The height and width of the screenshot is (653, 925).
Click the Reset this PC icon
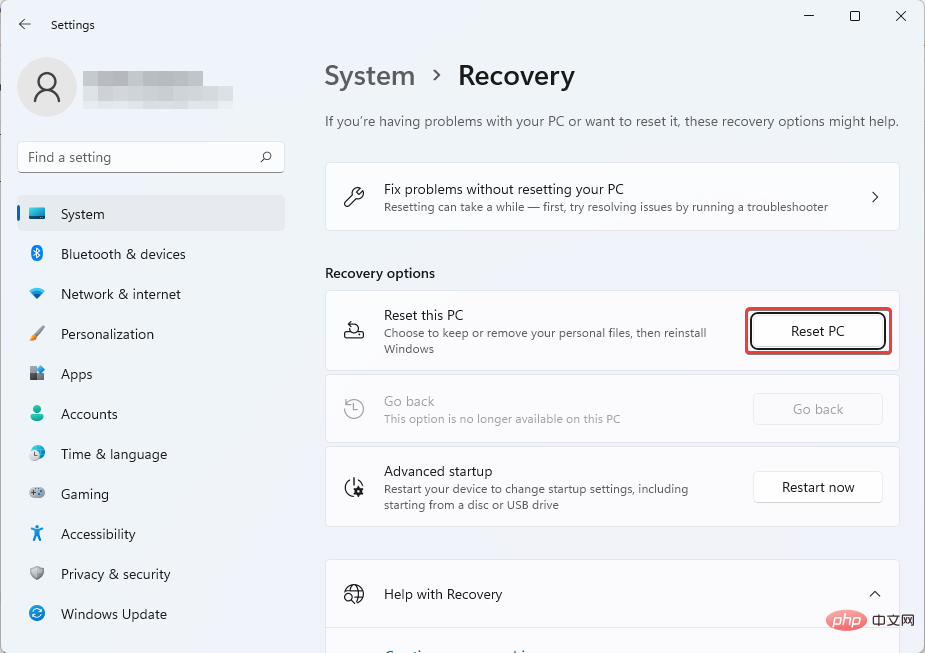pyautogui.click(x=354, y=331)
